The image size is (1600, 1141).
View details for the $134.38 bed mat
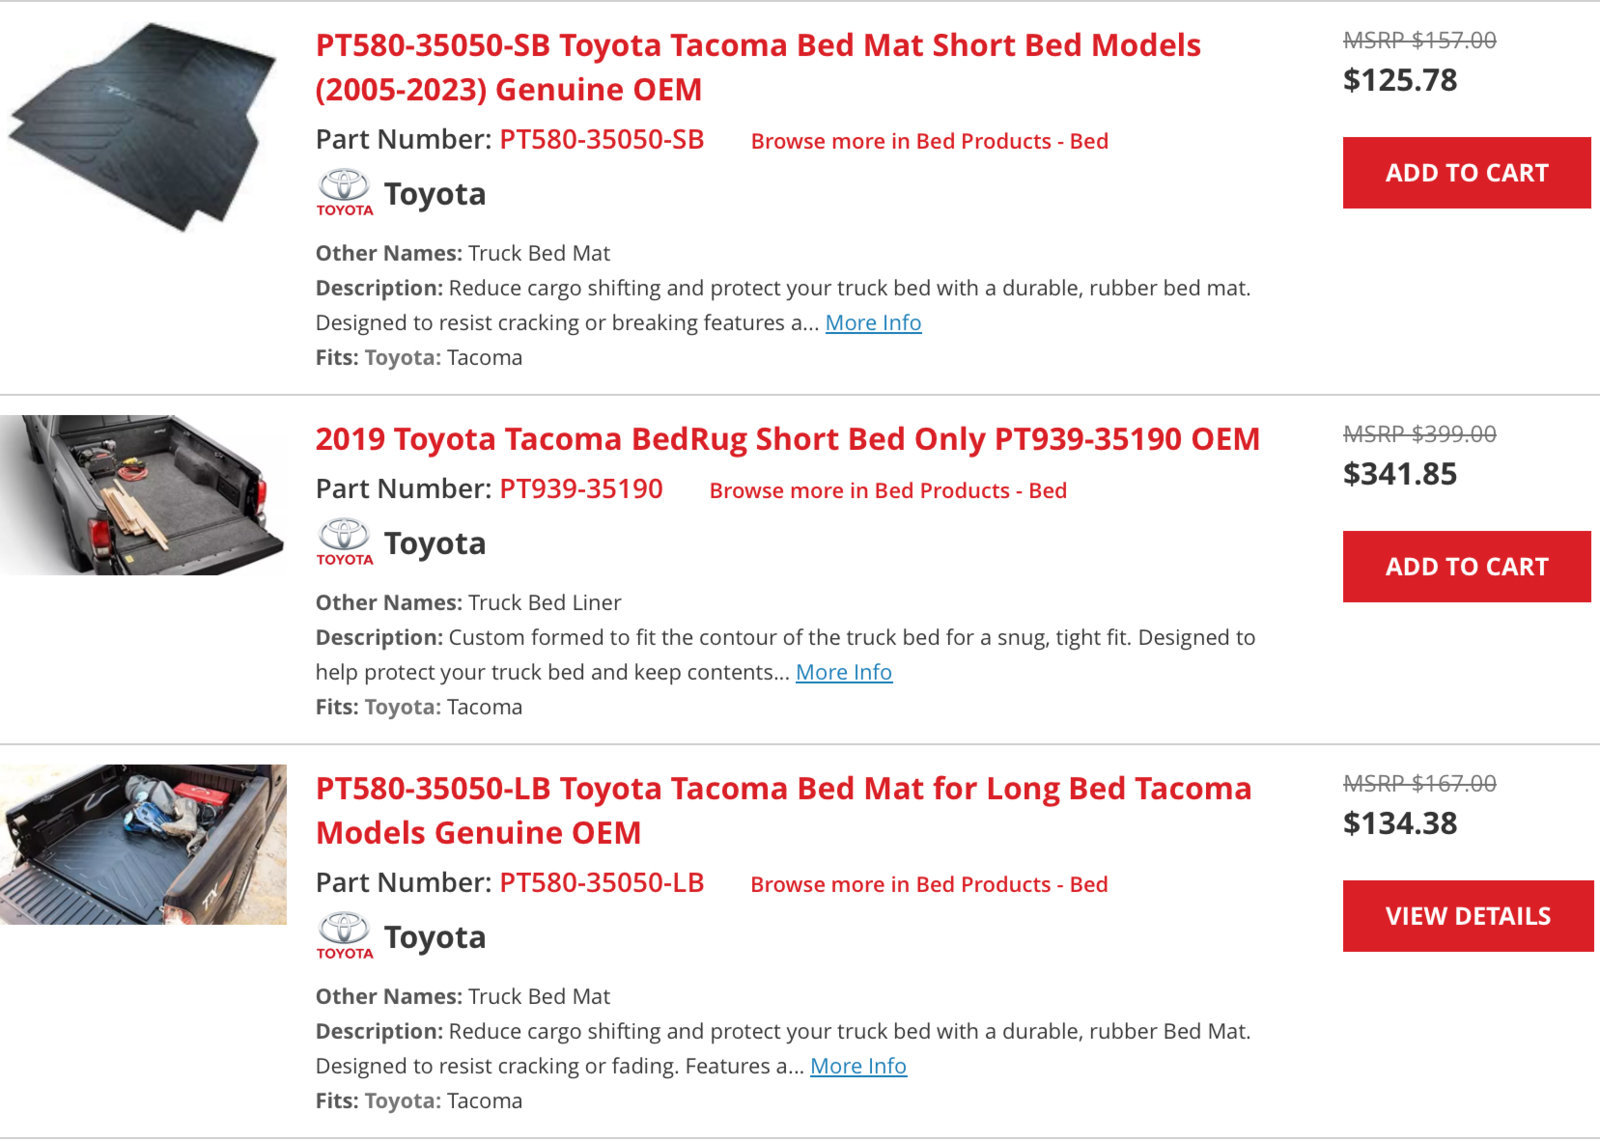click(1468, 916)
